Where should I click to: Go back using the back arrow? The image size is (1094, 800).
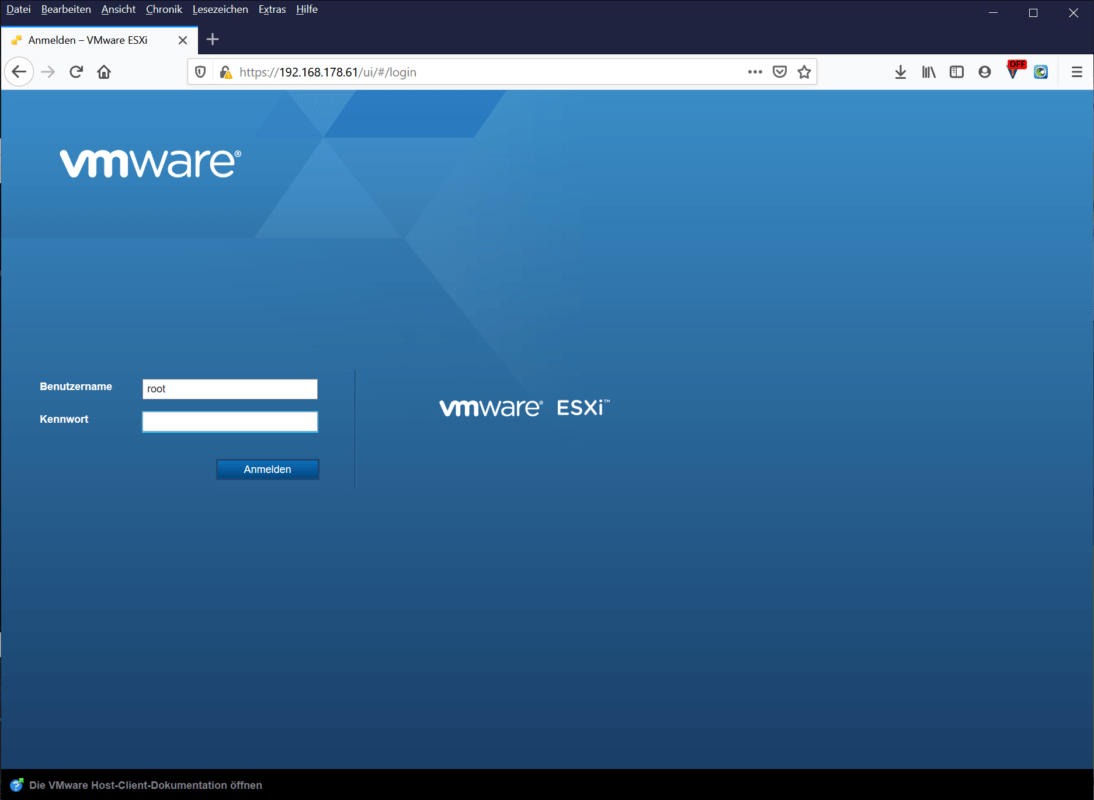[x=19, y=71]
